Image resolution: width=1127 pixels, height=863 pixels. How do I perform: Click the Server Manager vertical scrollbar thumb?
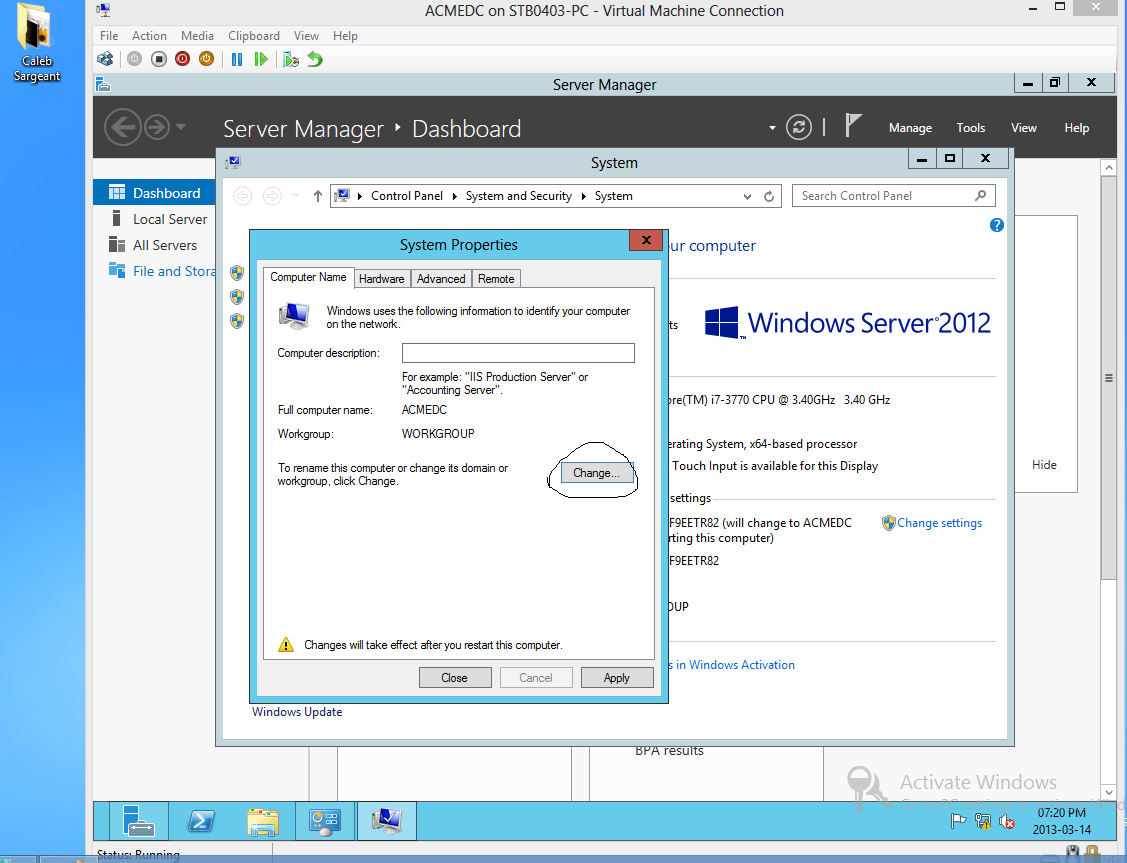(1108, 377)
